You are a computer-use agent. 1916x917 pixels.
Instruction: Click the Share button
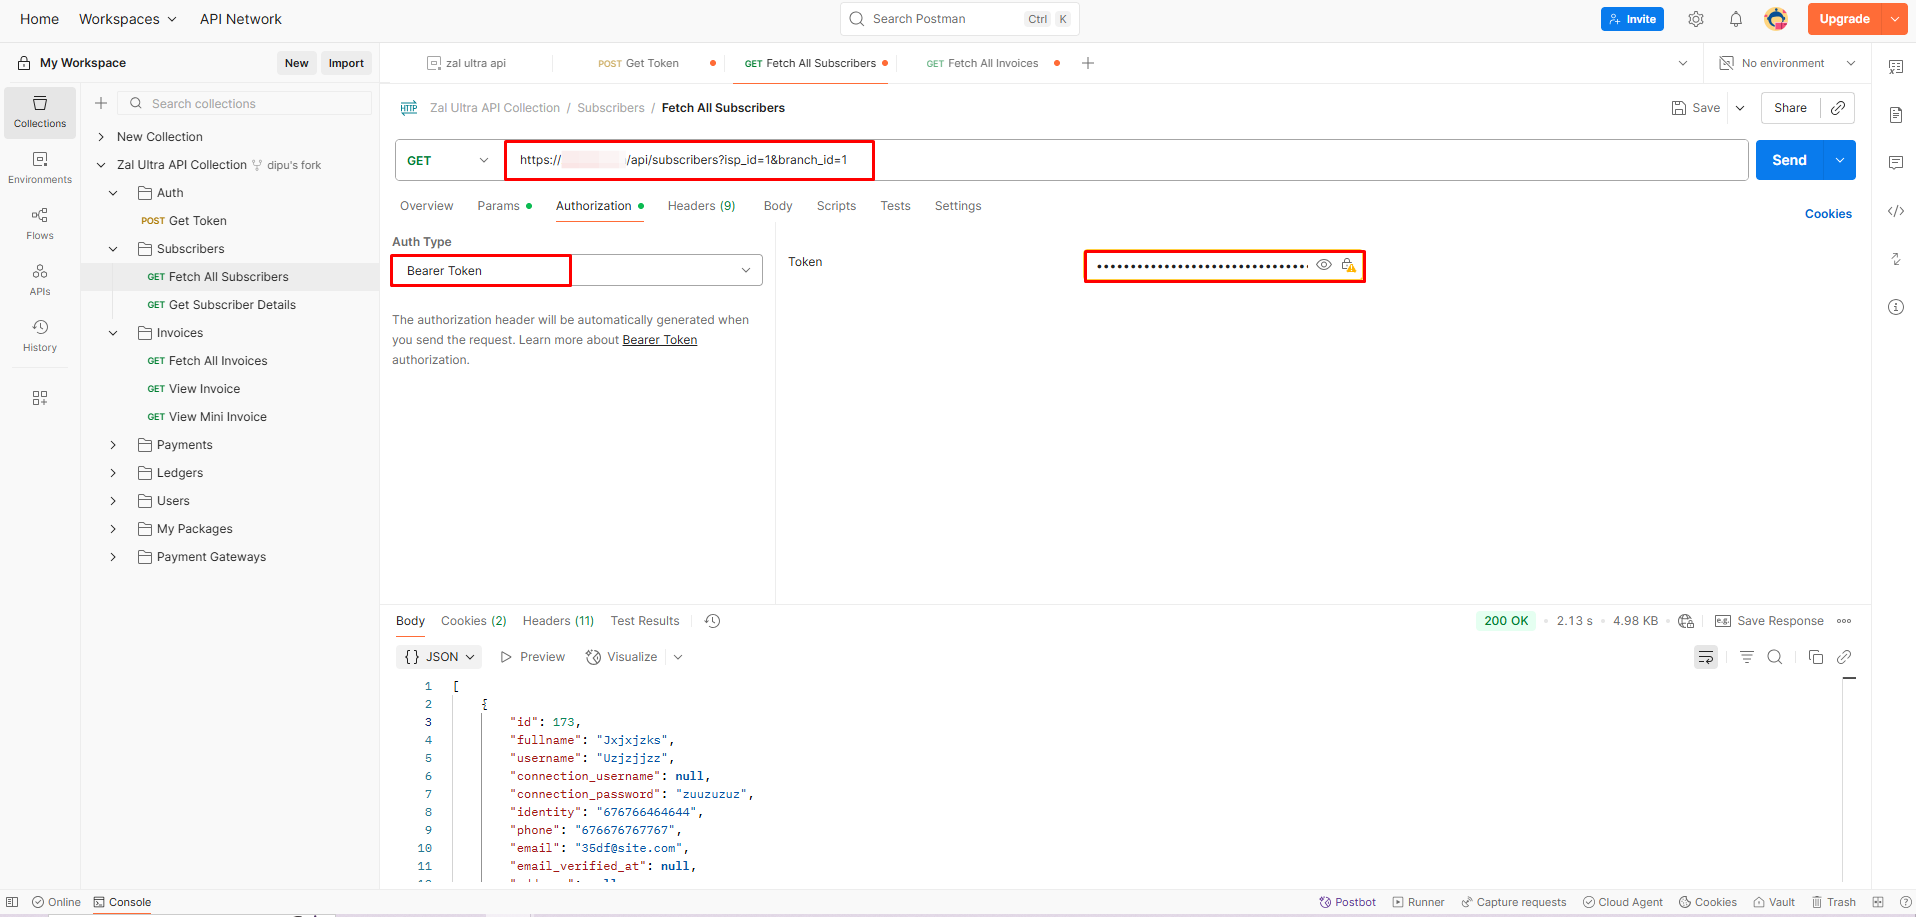1790,108
